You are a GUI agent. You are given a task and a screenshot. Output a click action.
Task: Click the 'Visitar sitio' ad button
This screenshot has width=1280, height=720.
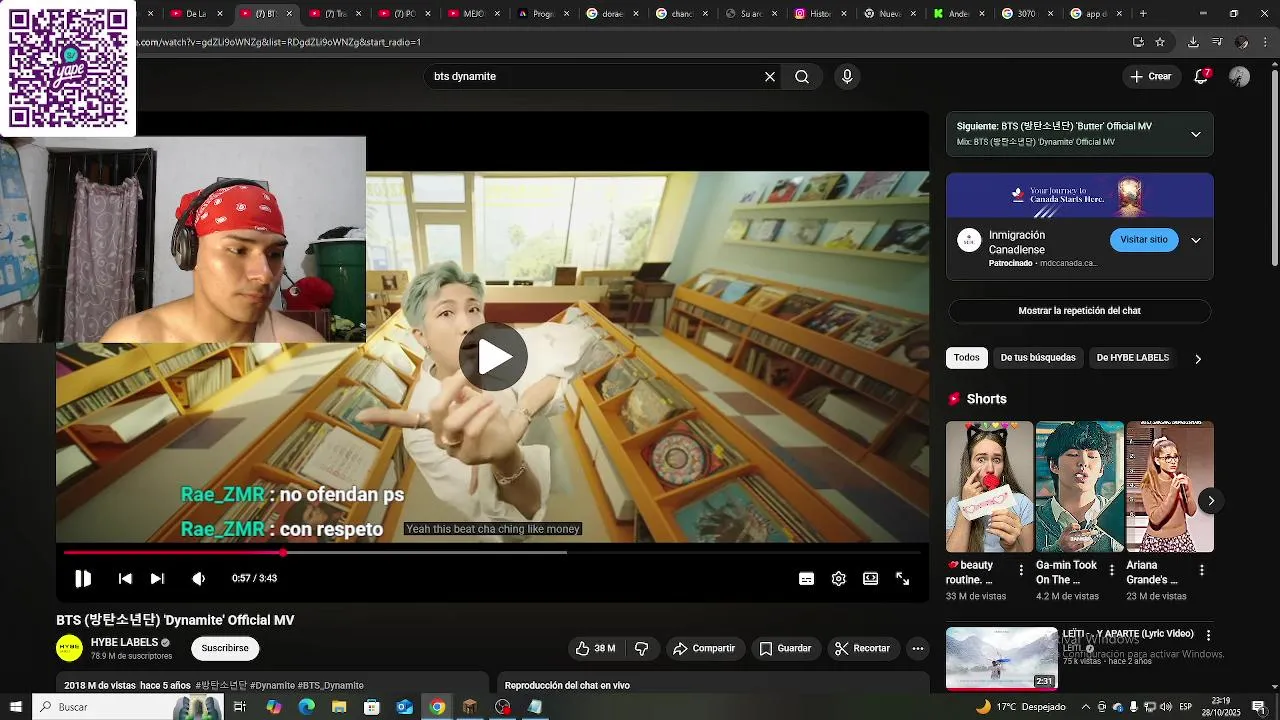coord(1144,240)
